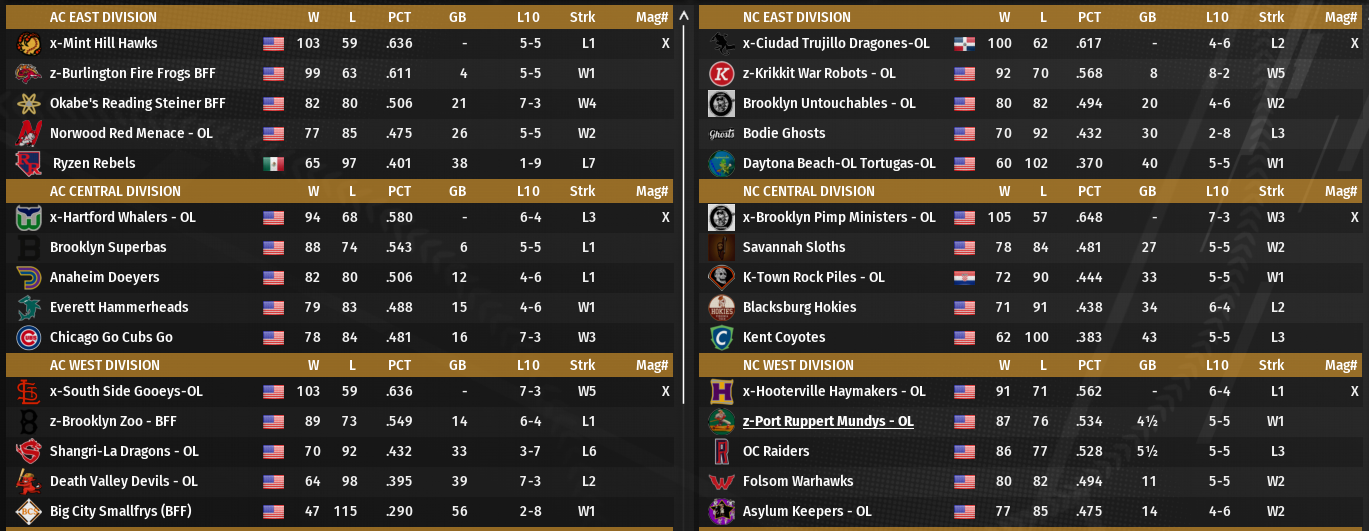The height and width of the screenshot is (531, 1369).
Task: Sort AC Central Division by GB column
Action: pos(457,192)
